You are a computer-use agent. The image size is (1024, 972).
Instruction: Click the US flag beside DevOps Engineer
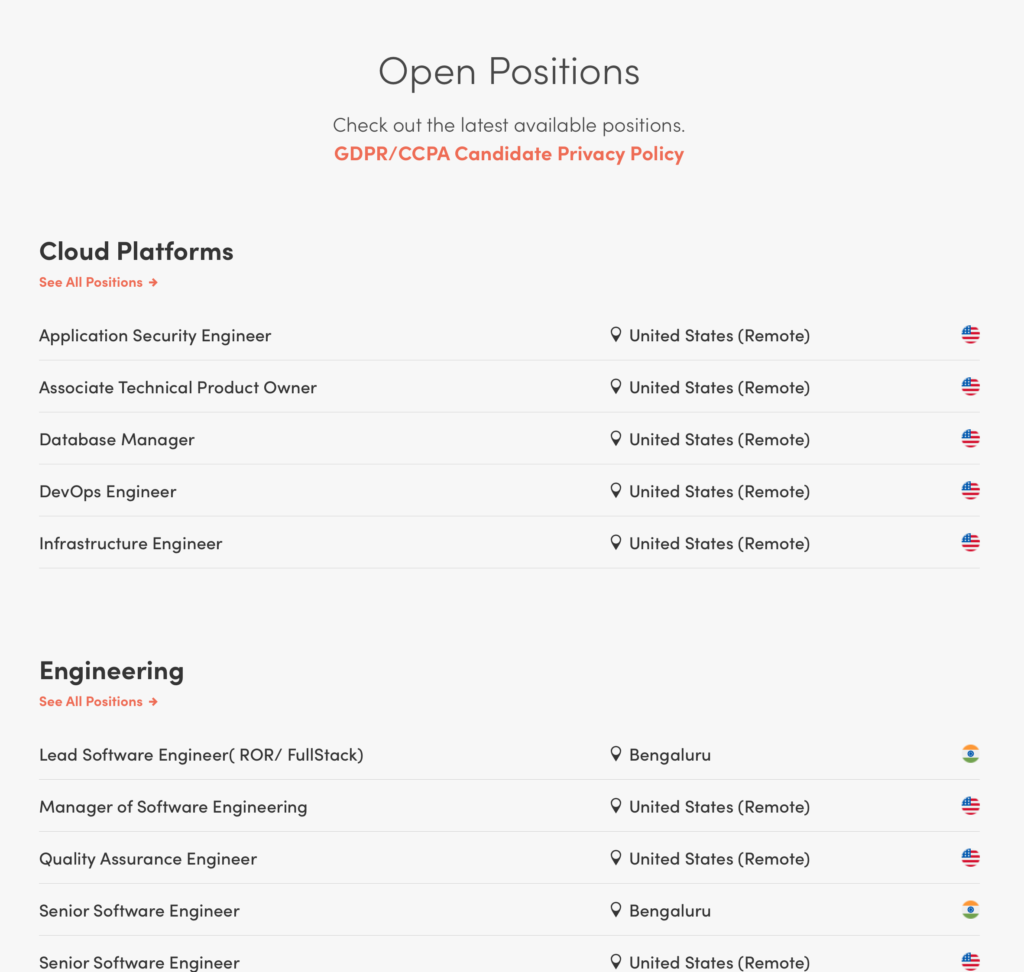pos(970,491)
